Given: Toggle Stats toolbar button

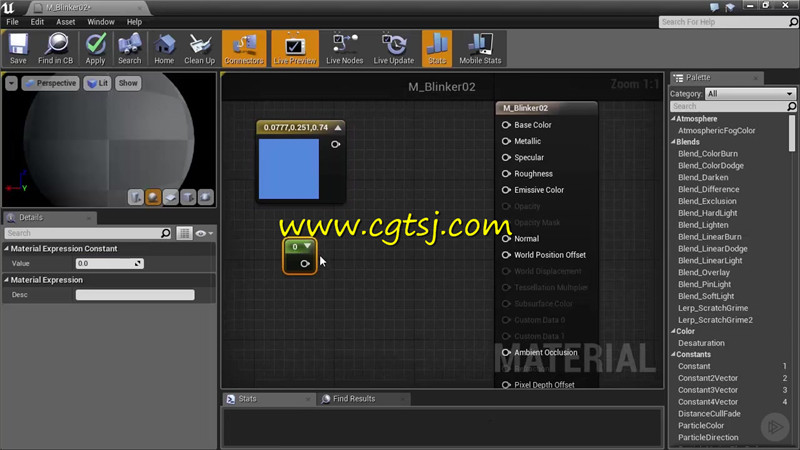Looking at the screenshot, I should click(x=437, y=48).
